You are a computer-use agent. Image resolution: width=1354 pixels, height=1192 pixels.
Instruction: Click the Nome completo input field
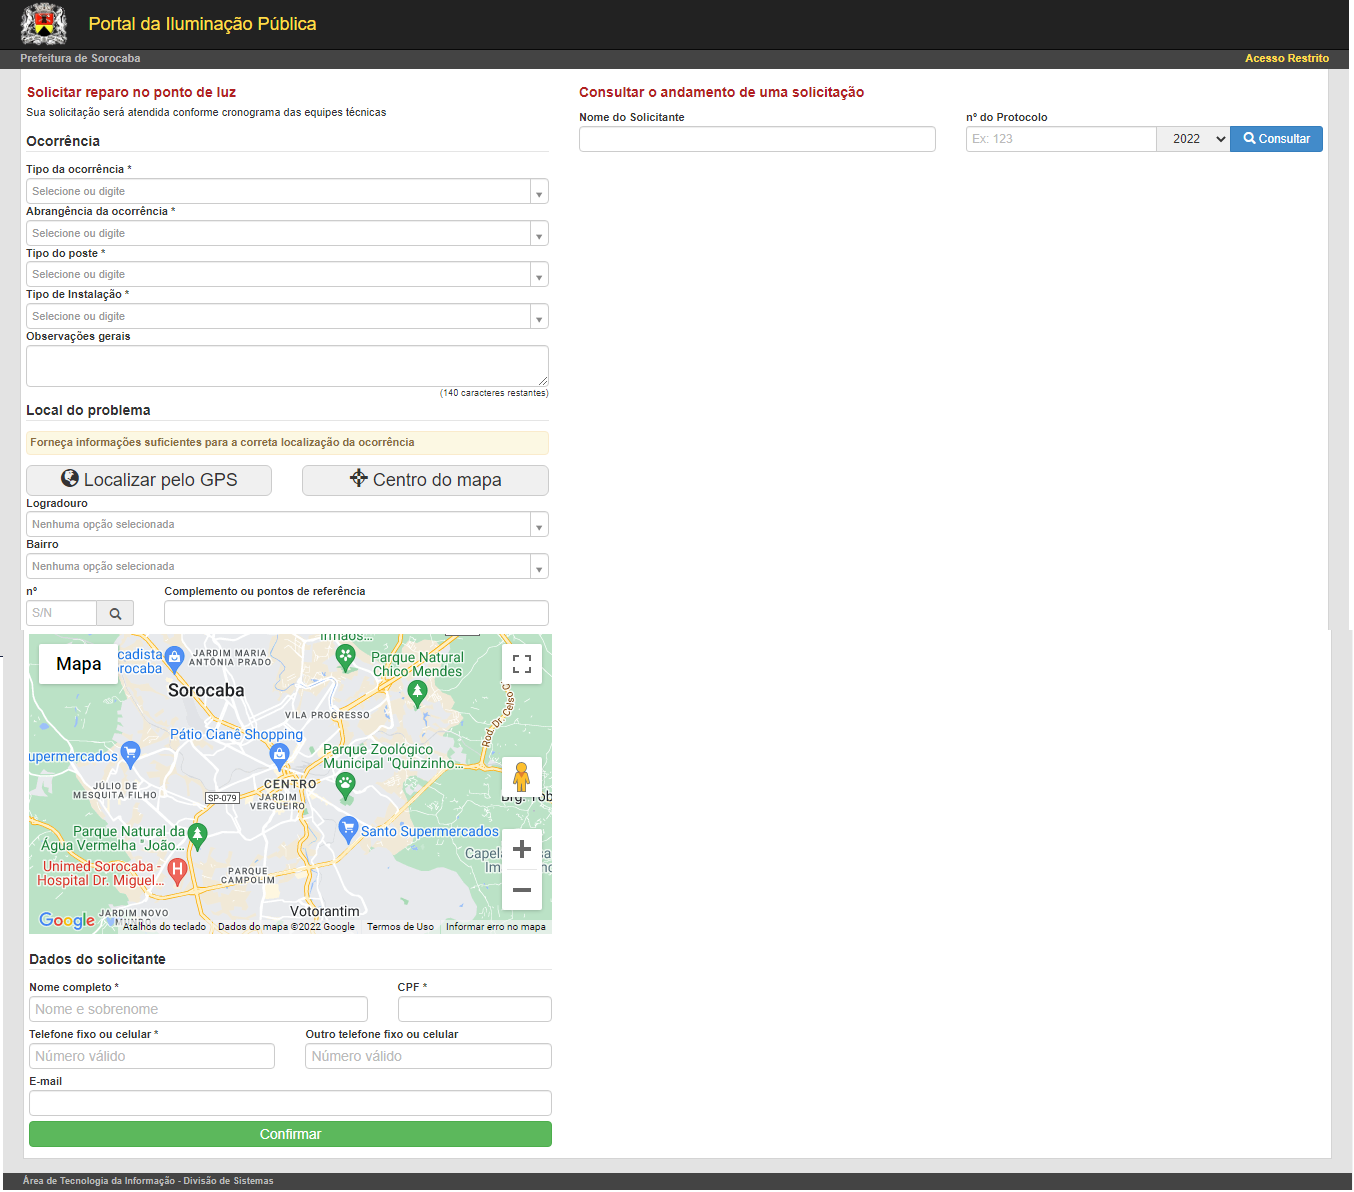(x=198, y=1009)
